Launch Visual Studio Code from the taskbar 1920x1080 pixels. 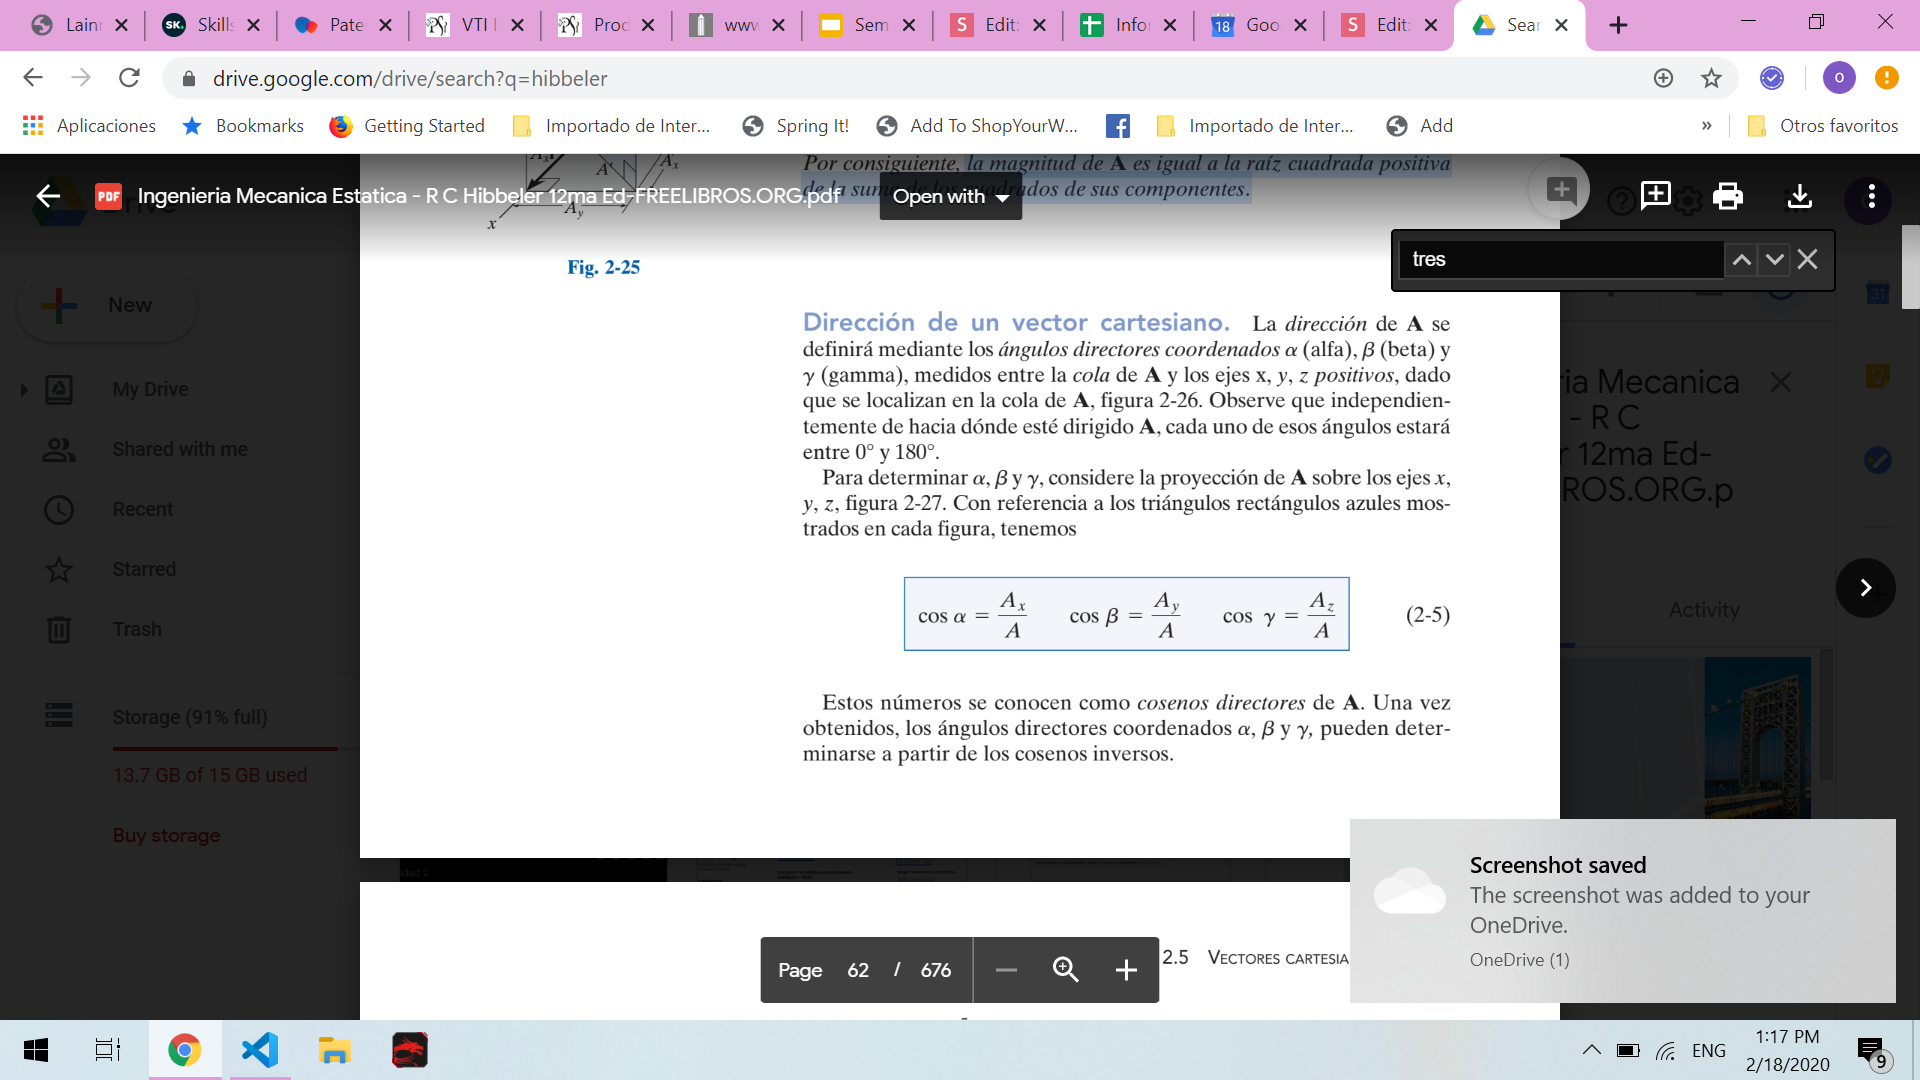coord(259,1050)
